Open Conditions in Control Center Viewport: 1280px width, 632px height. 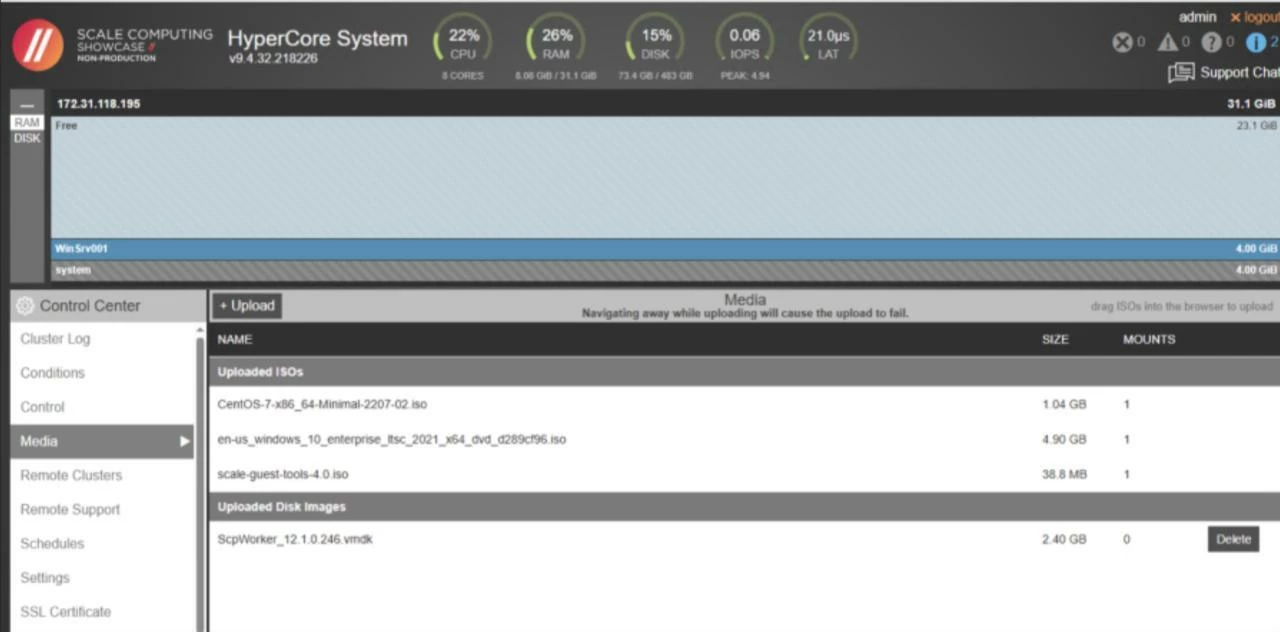[52, 373]
